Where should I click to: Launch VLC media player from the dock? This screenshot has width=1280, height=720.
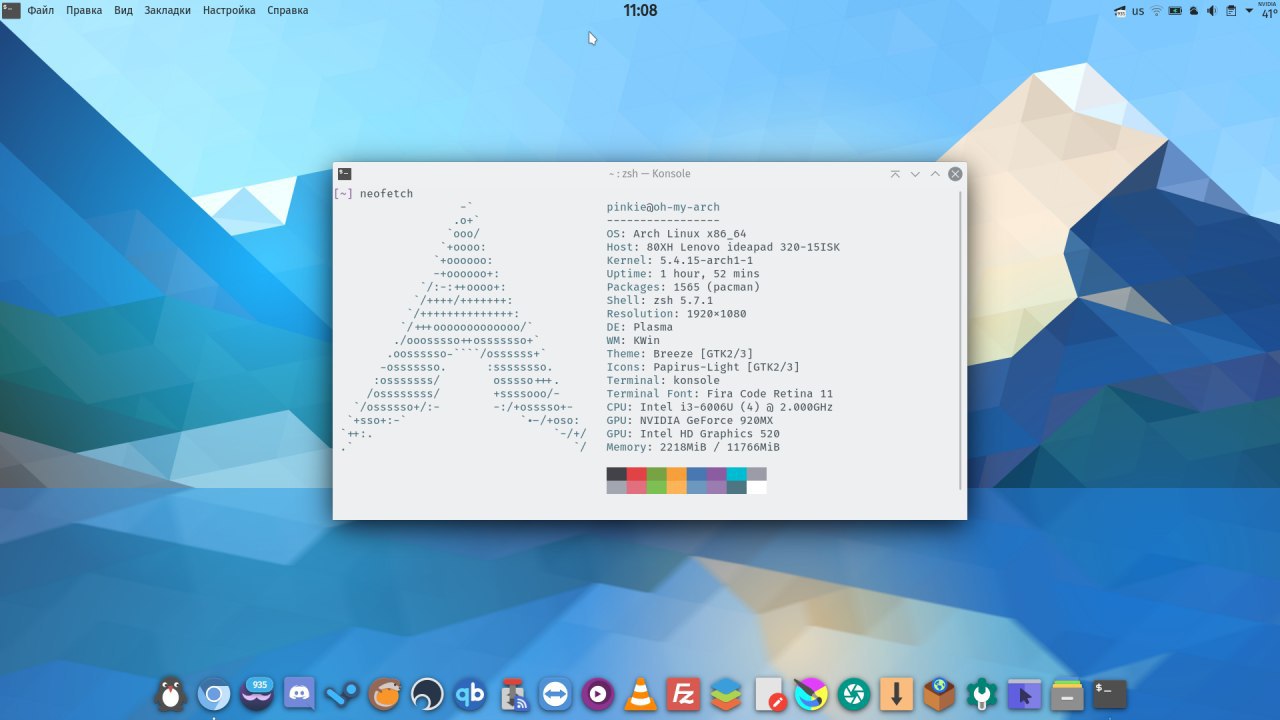[x=641, y=693]
